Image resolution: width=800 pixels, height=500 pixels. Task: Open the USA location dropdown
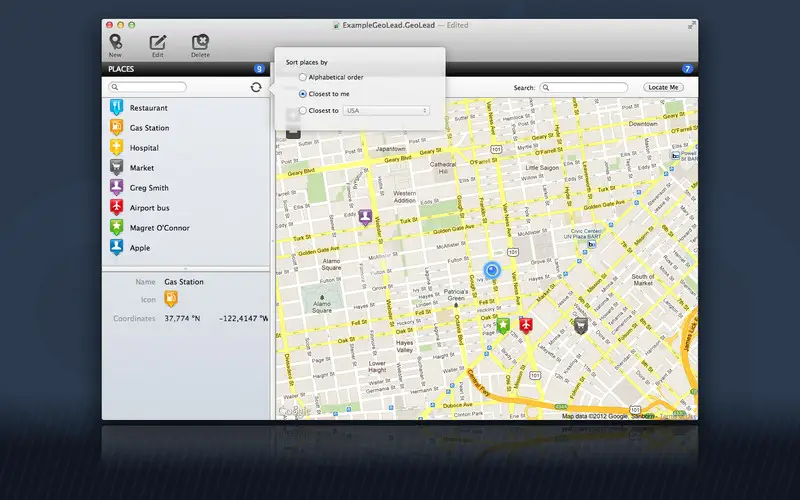coord(386,111)
